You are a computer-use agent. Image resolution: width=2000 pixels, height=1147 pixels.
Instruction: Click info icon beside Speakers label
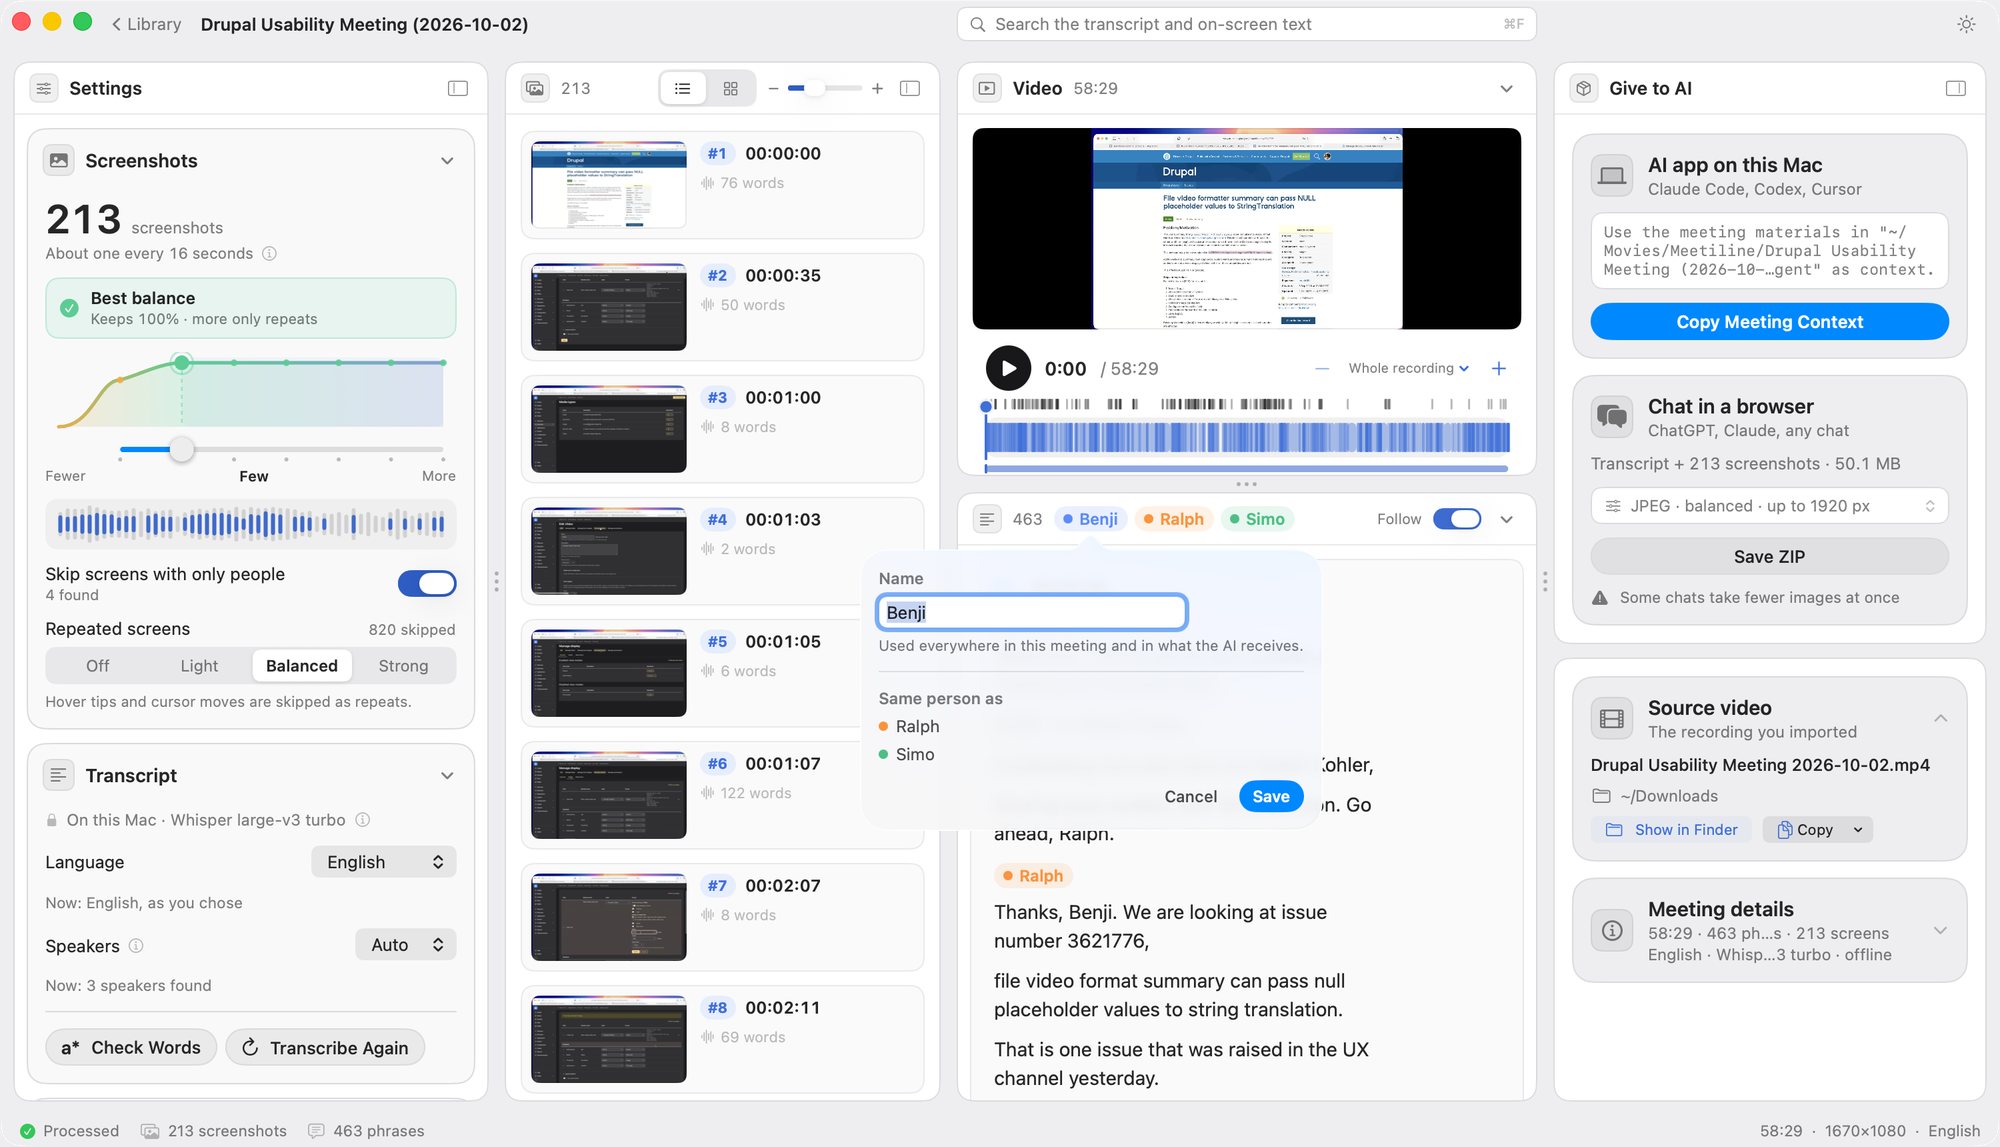point(136,946)
